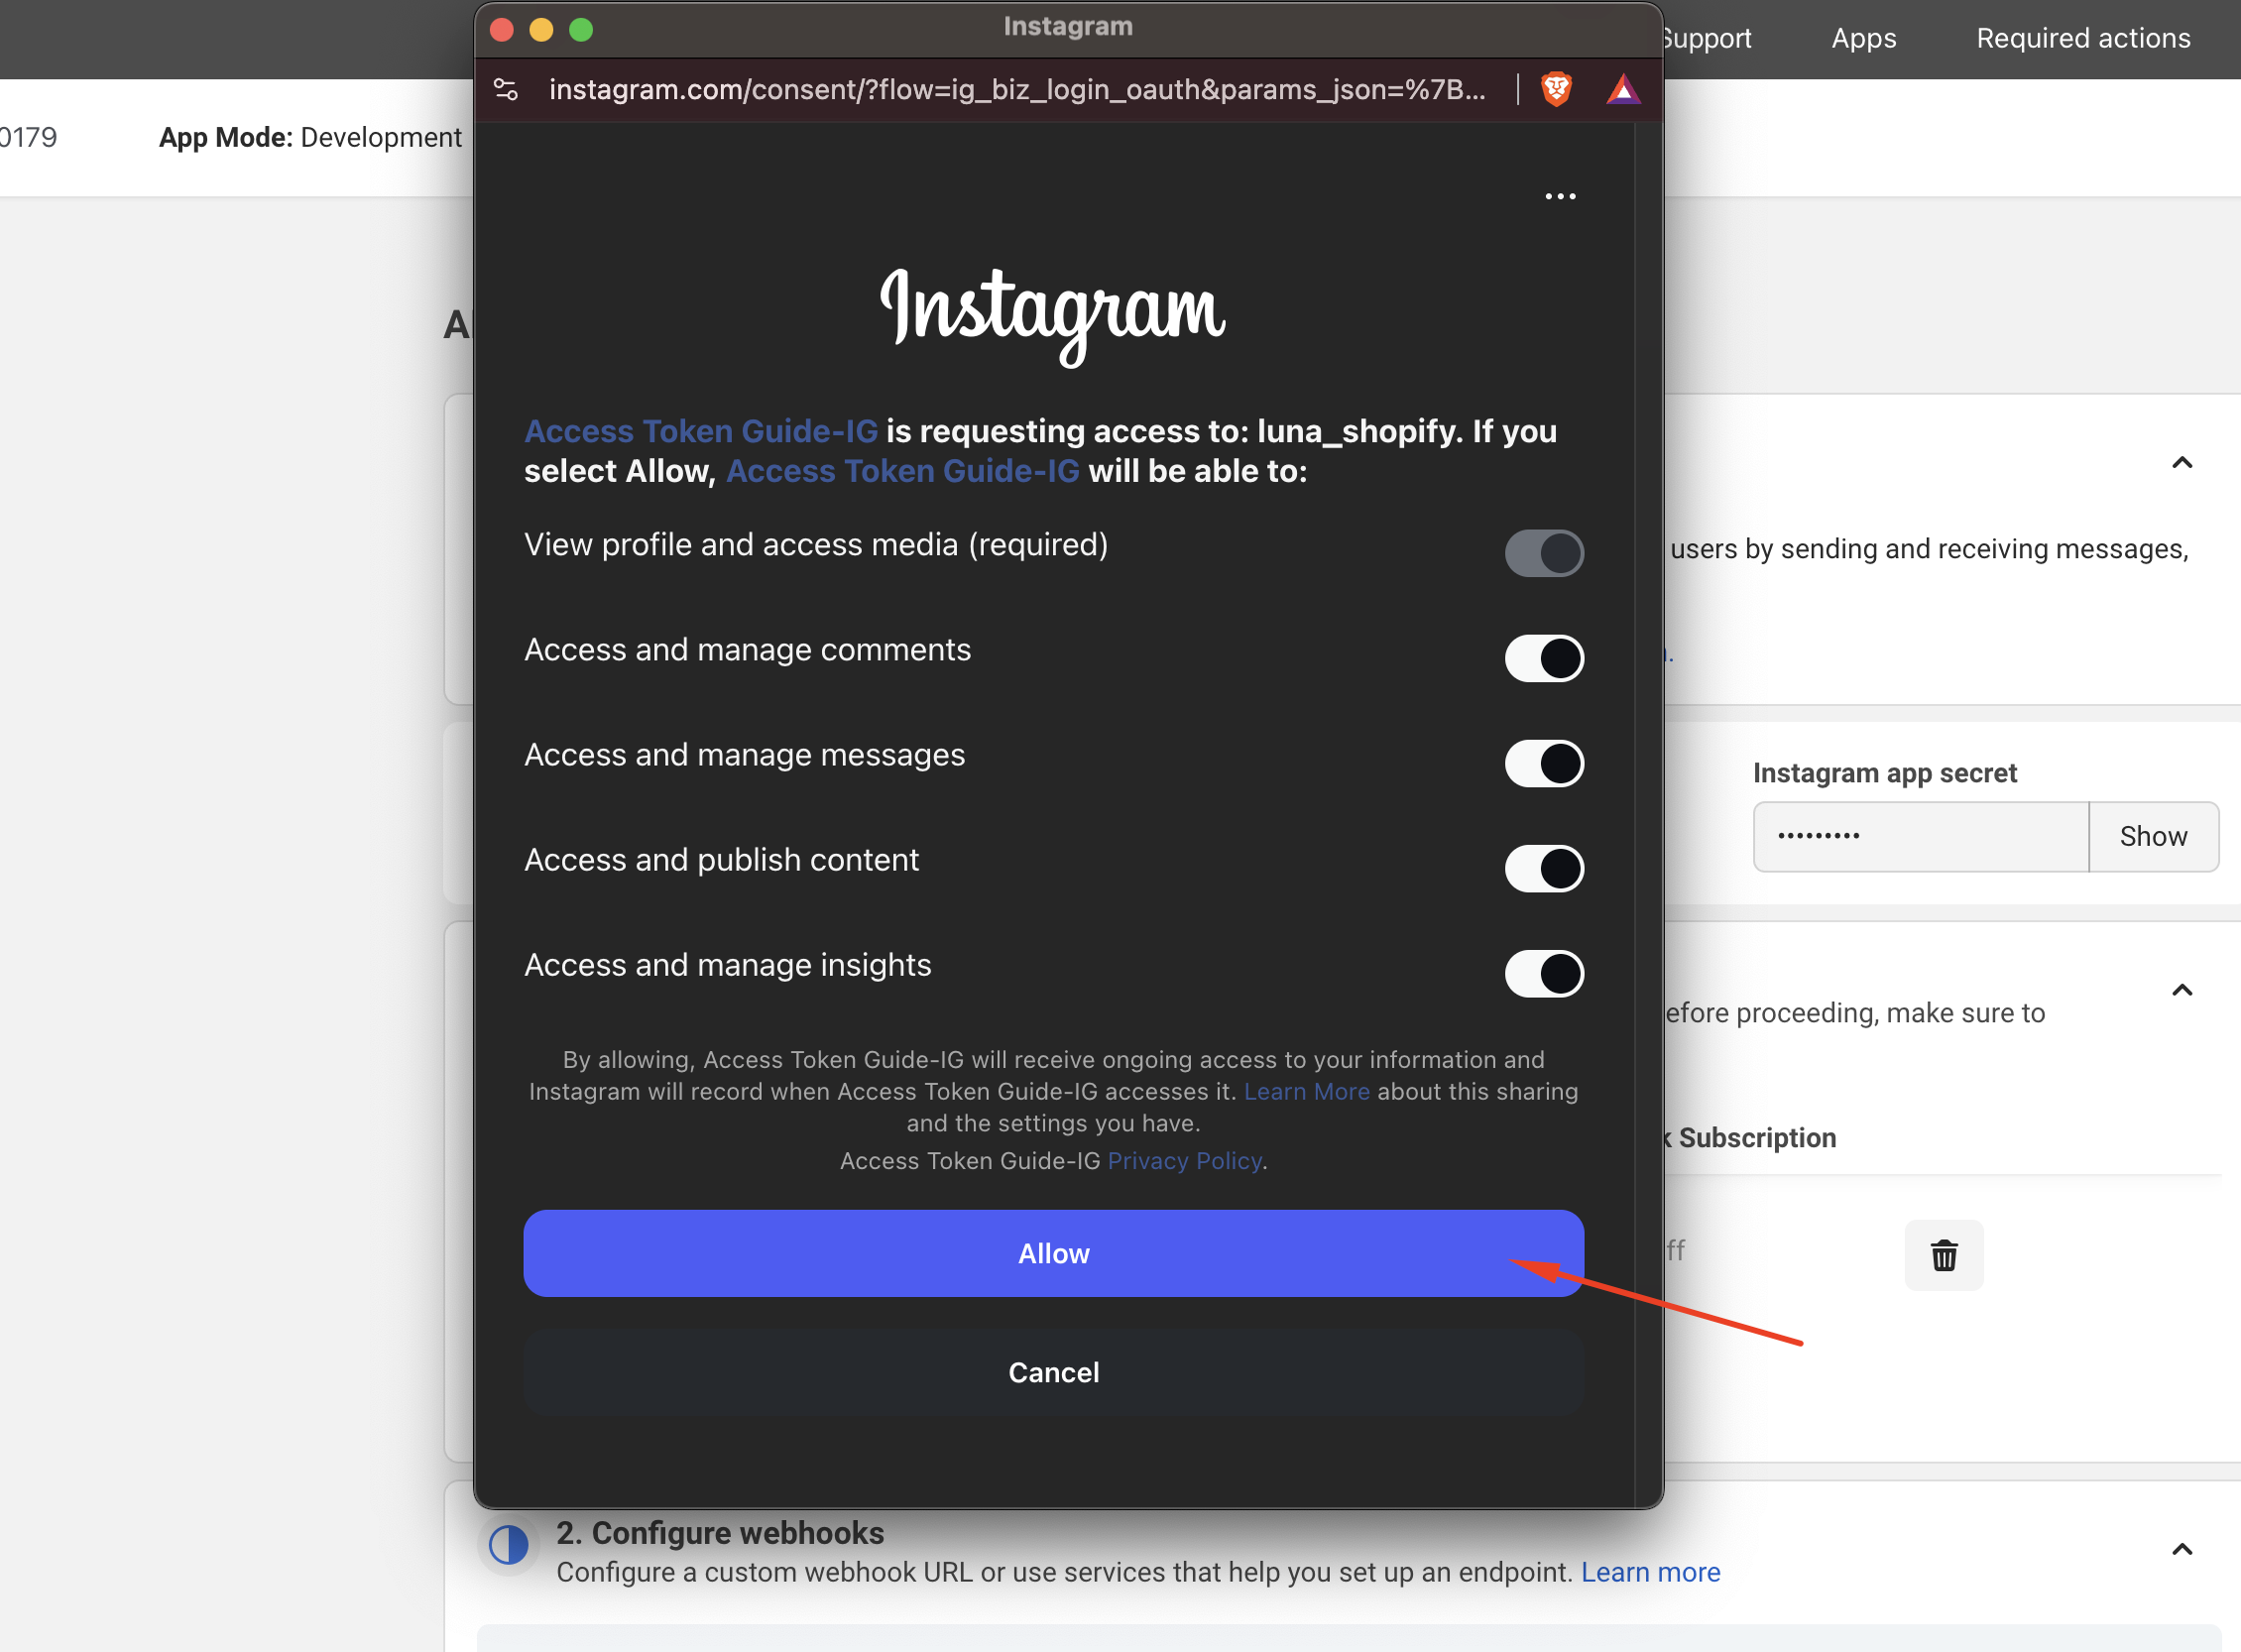
Task: Disable Access and manage comments toggle
Action: point(1543,658)
